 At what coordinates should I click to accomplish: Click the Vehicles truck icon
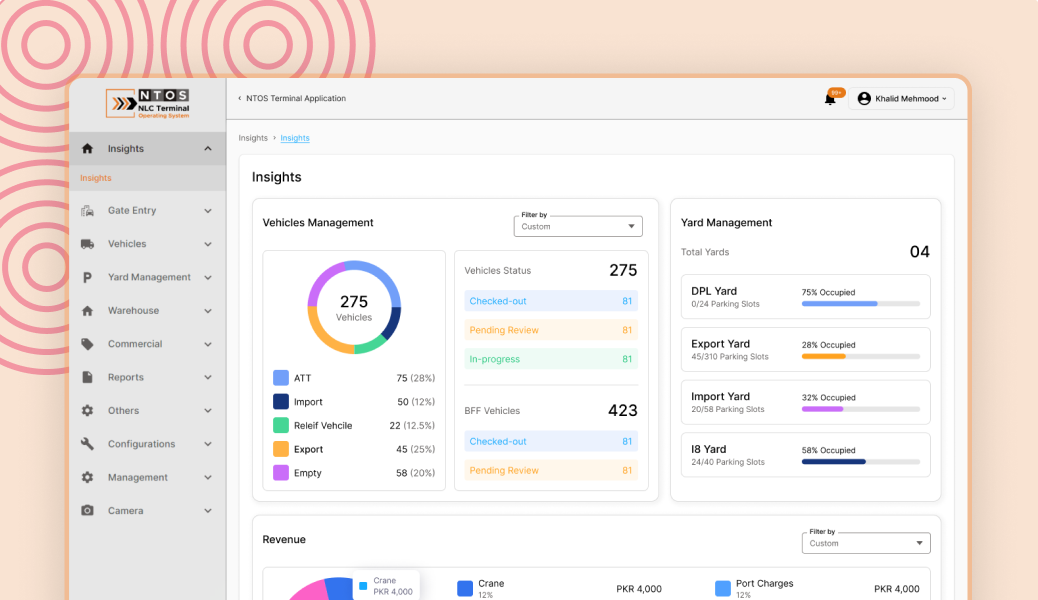pyautogui.click(x=87, y=244)
